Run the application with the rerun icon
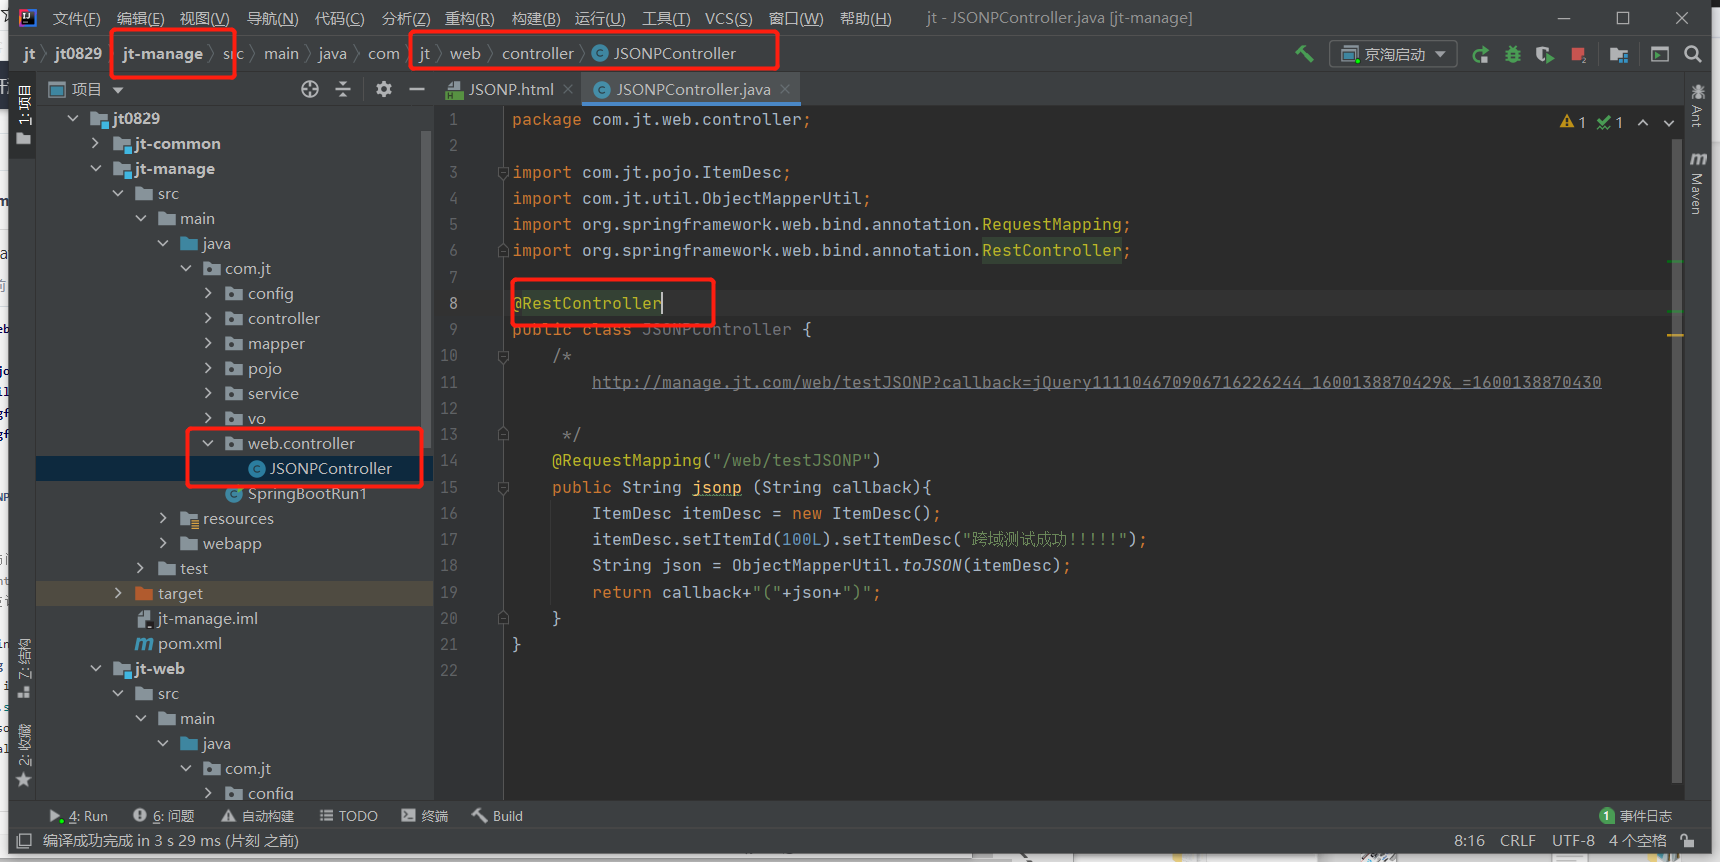1720x862 pixels. pos(1481,54)
